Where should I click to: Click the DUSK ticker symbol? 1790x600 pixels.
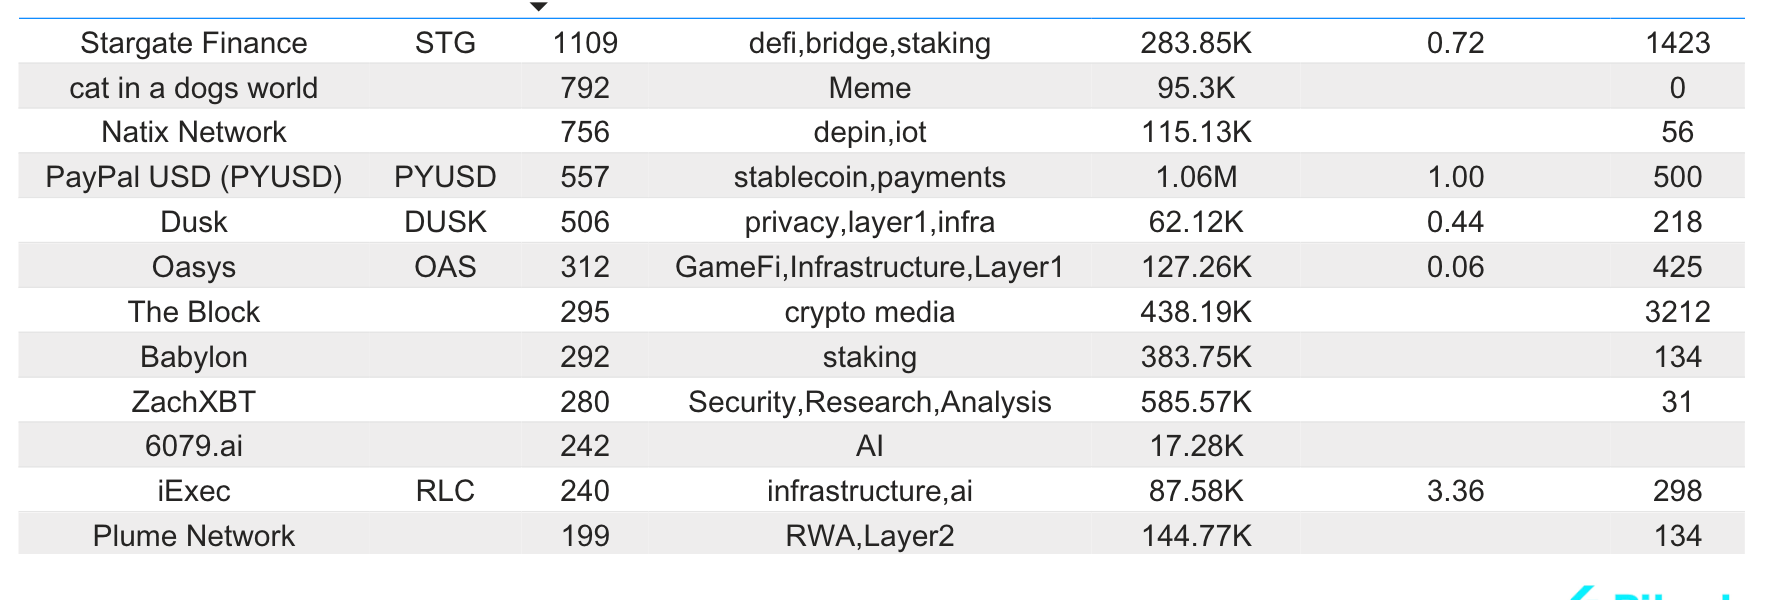coord(445,222)
